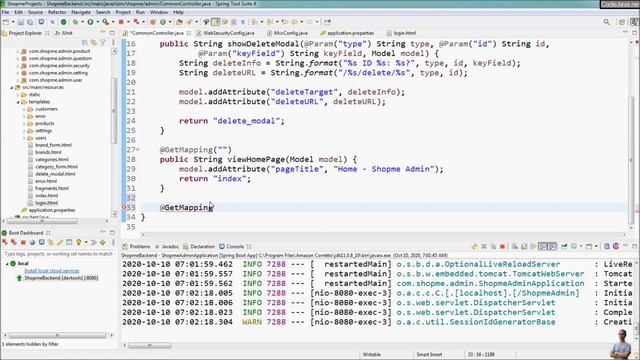
Task: Click Remove Launch X icon in Console
Action: pos(484,247)
